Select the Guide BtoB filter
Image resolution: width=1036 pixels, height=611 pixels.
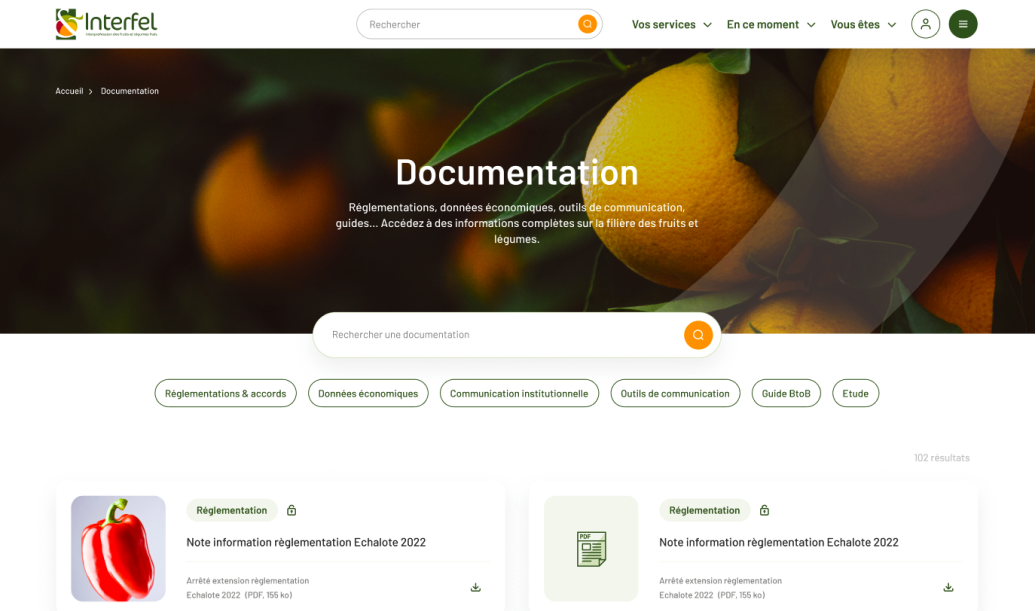click(786, 394)
